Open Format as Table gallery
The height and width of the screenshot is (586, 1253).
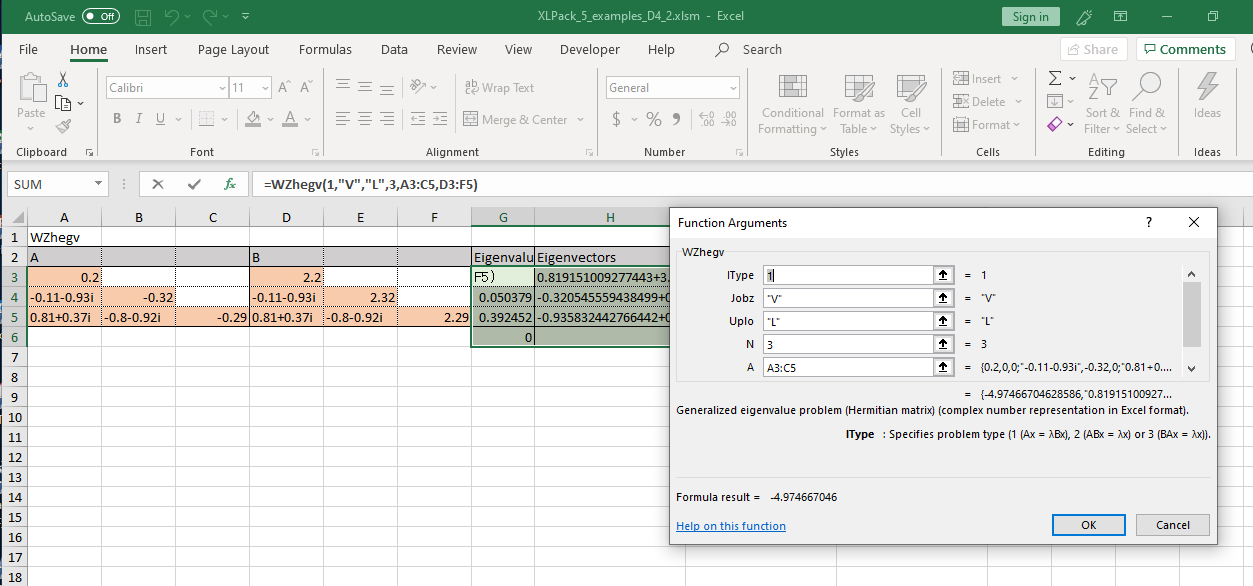pyautogui.click(x=859, y=105)
